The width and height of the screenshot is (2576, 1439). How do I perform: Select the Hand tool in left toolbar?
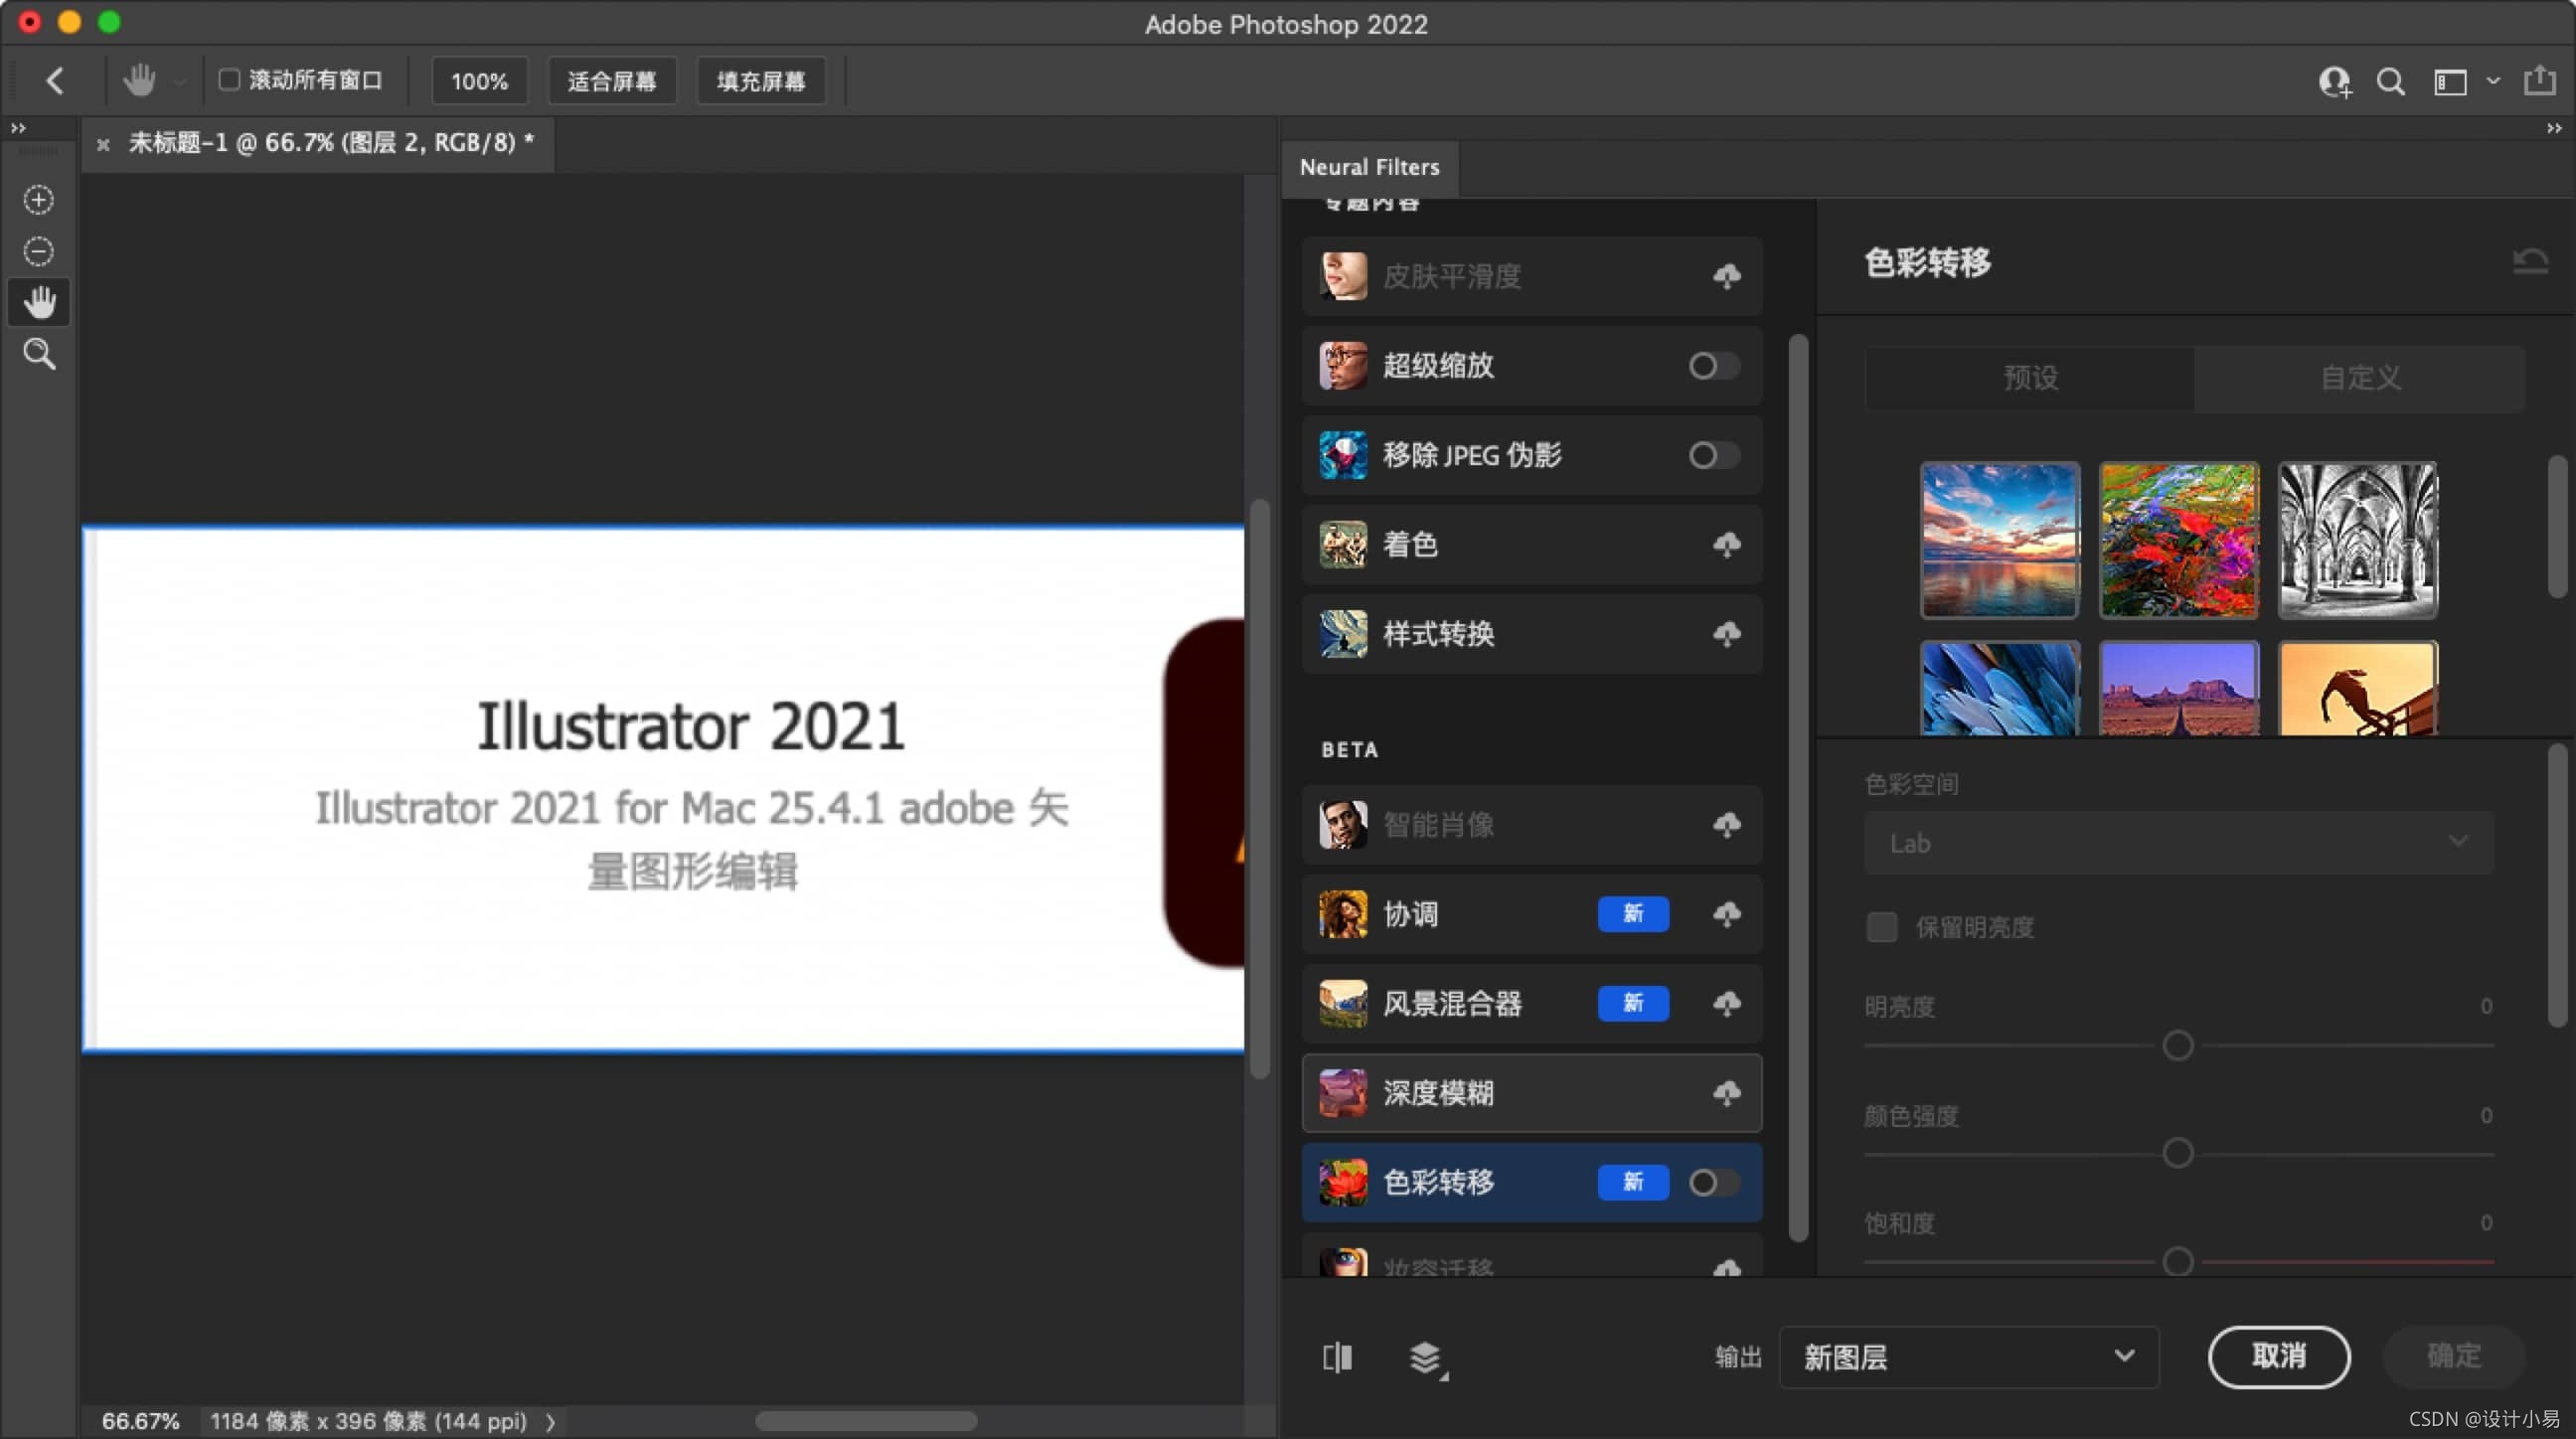tap(39, 302)
